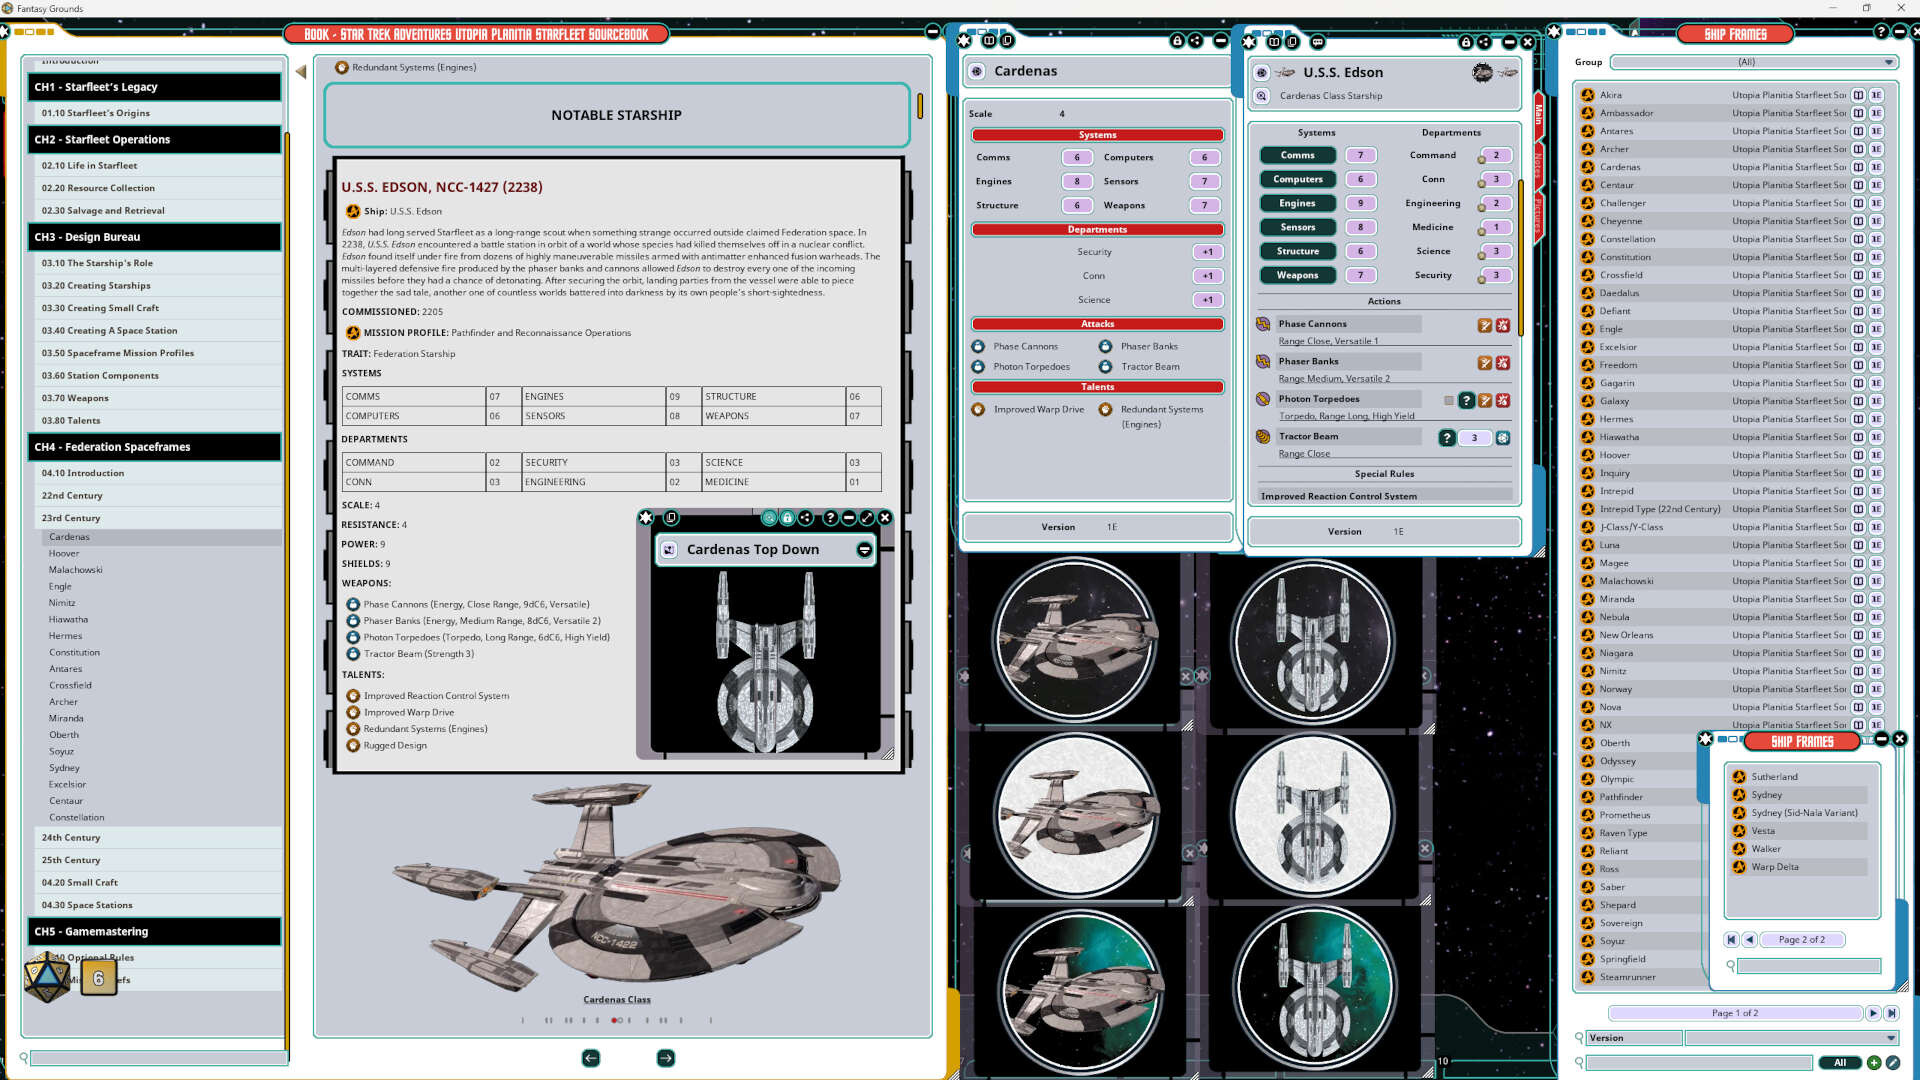Click the orange roll icon next to Phase Cannons
Viewport: 1920px width, 1080px height.
pyautogui.click(x=1485, y=325)
